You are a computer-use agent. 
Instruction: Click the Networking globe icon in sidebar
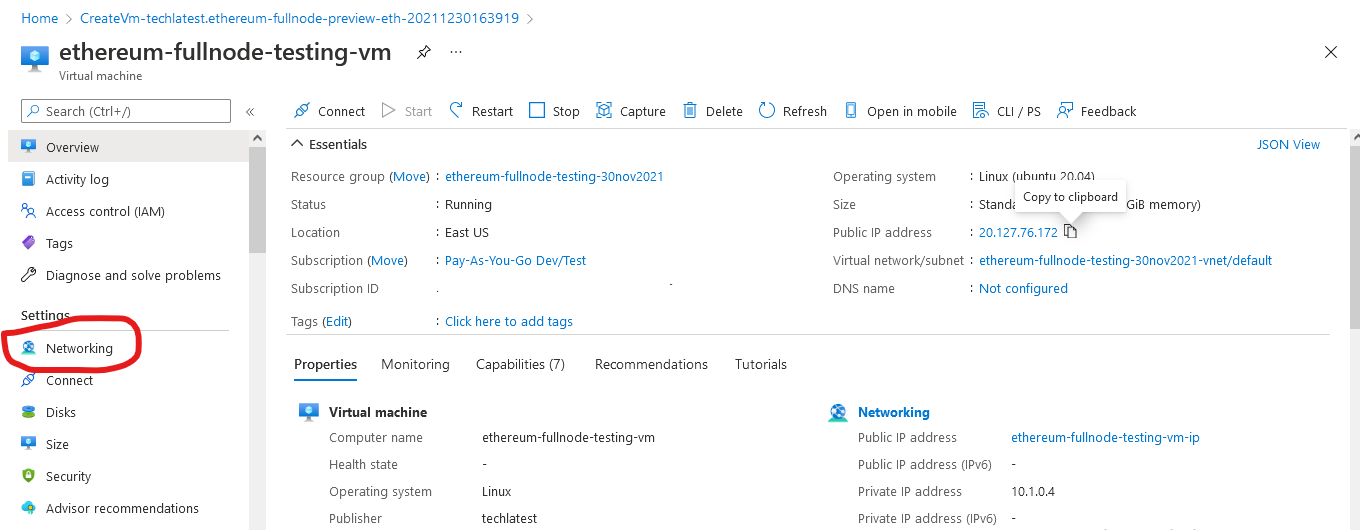[28, 348]
